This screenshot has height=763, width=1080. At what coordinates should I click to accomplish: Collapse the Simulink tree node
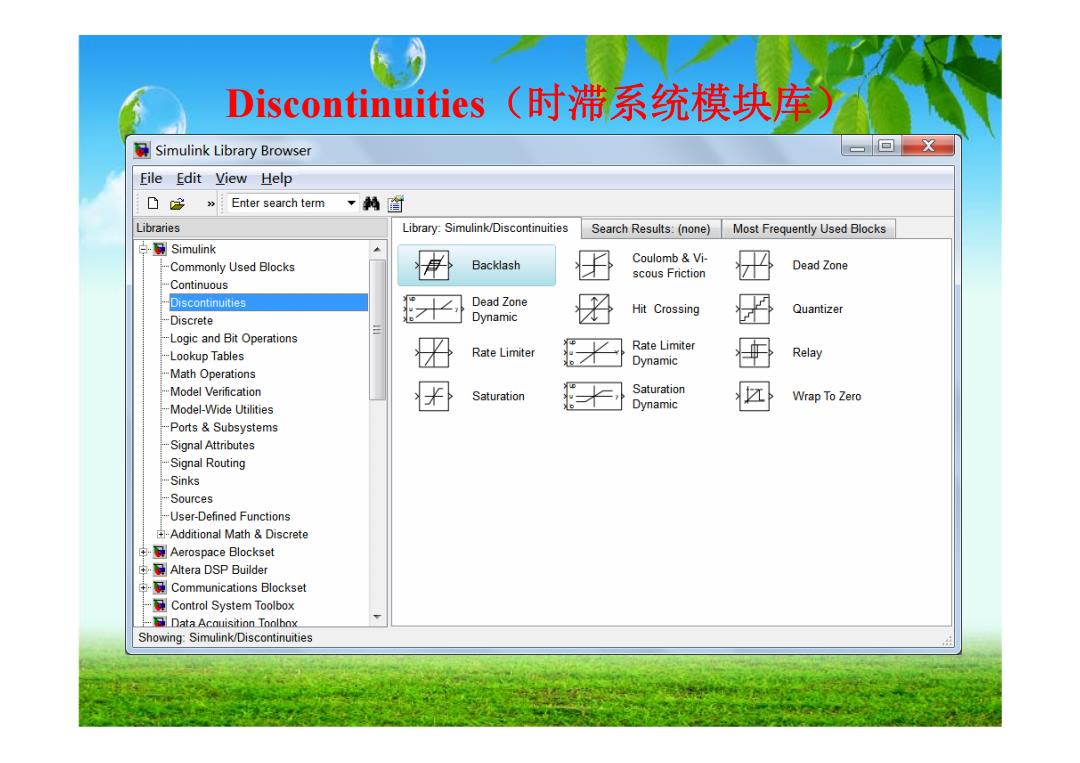tap(143, 249)
